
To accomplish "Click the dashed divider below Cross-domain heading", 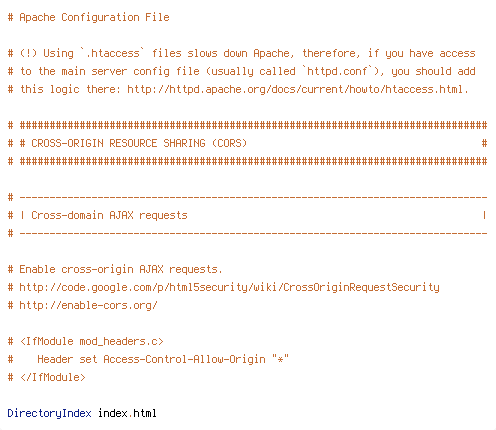I will (248, 233).
